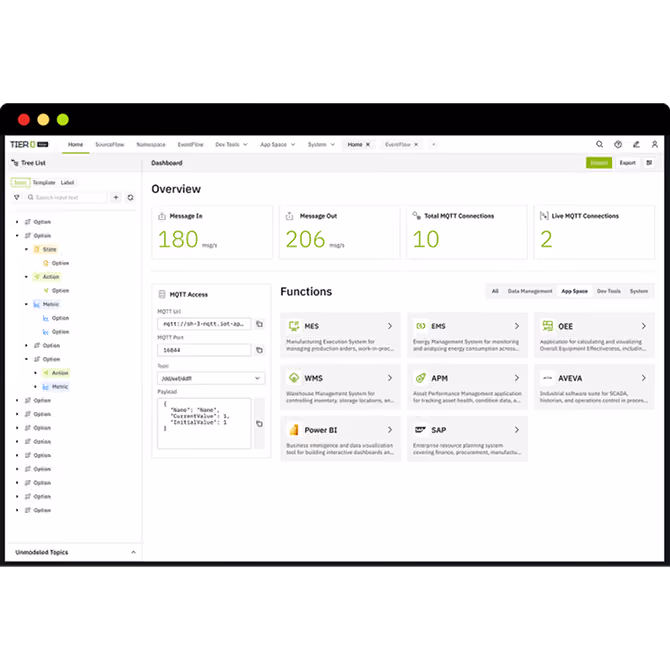Click the edit pencil icon in top bar
The height and width of the screenshot is (670, 670).
636,144
